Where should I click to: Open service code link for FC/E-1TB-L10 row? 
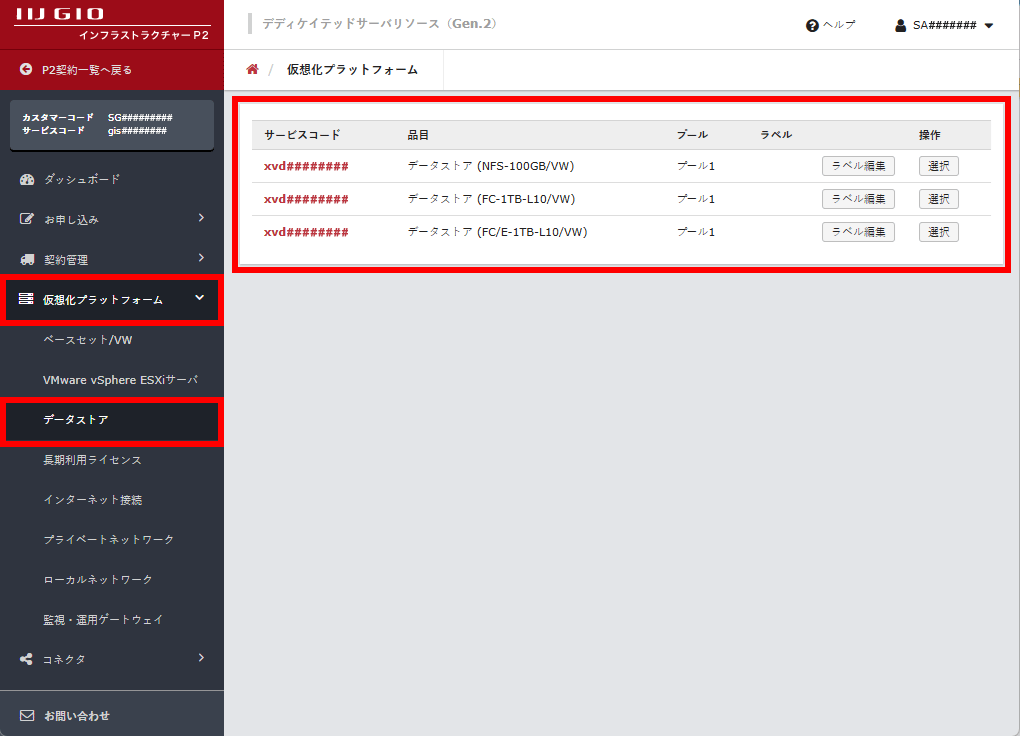(306, 232)
